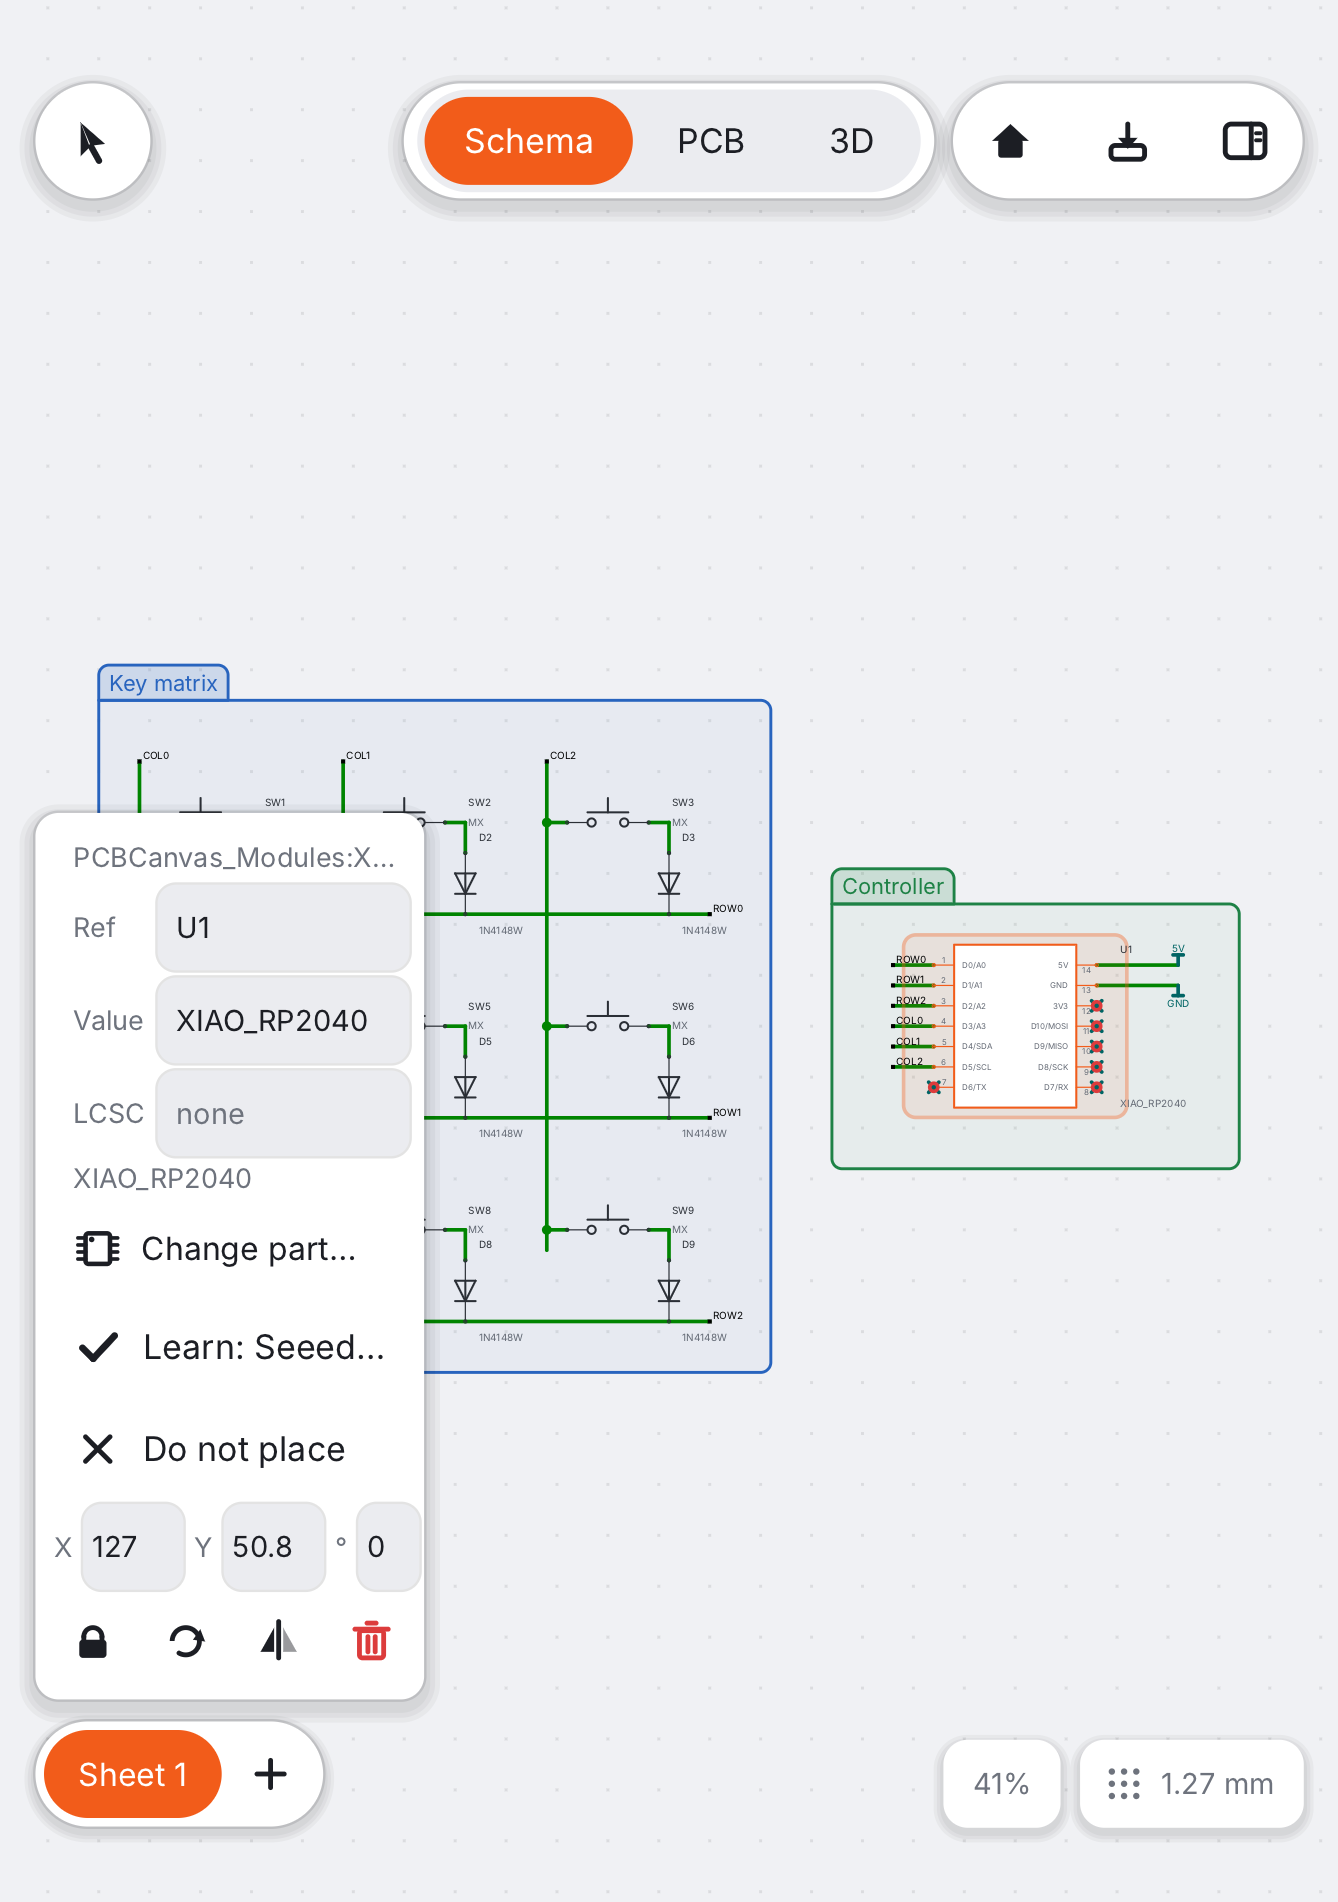
Task: Mirror the selected component
Action: tap(279, 1641)
